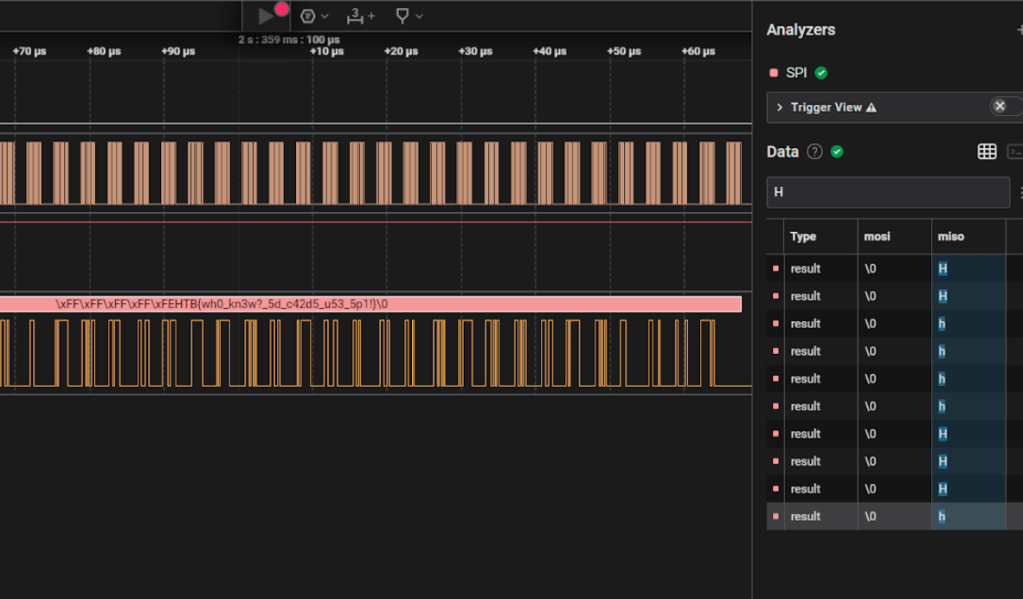This screenshot has width=1023, height=599.
Task: Click the +70 µs timeline tick
Action: [29, 52]
